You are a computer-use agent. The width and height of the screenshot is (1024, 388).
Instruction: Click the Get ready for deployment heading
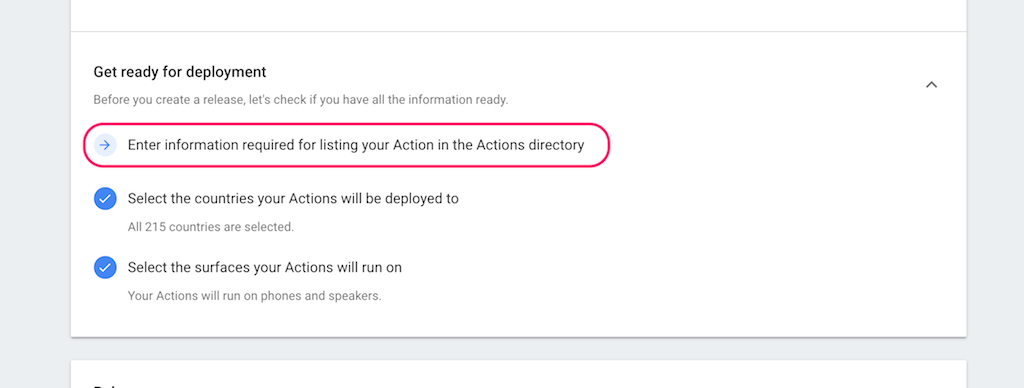tap(180, 72)
